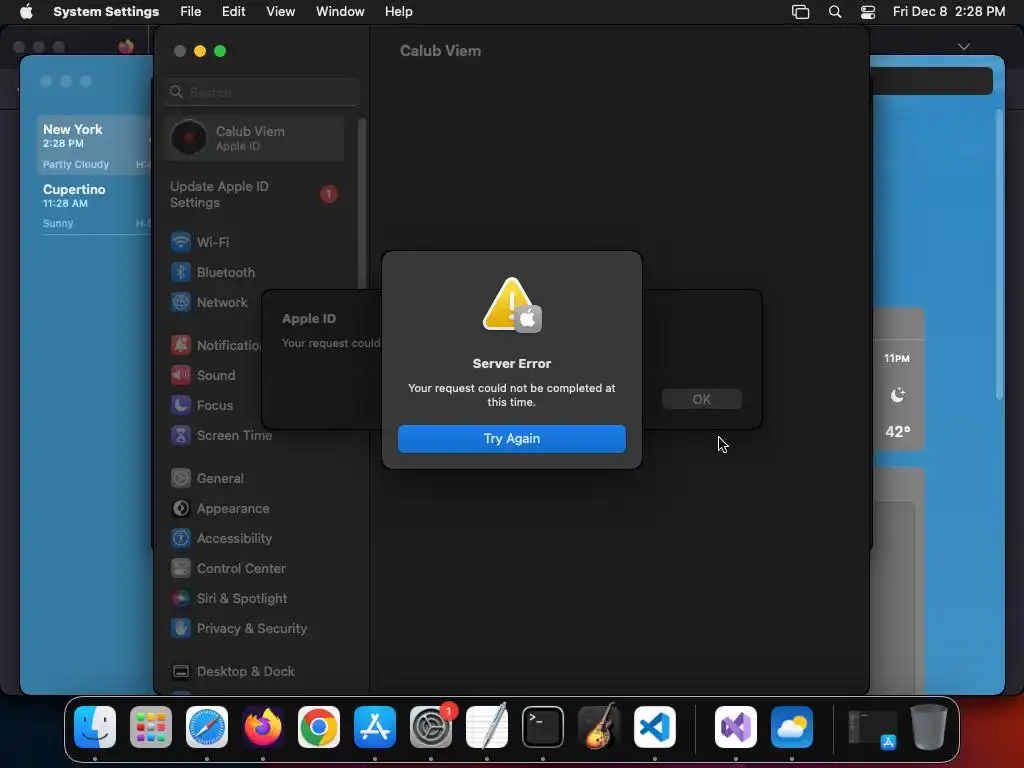Select Screen Time hourglass icon
Image resolution: width=1024 pixels, height=768 pixels.
coord(181,435)
